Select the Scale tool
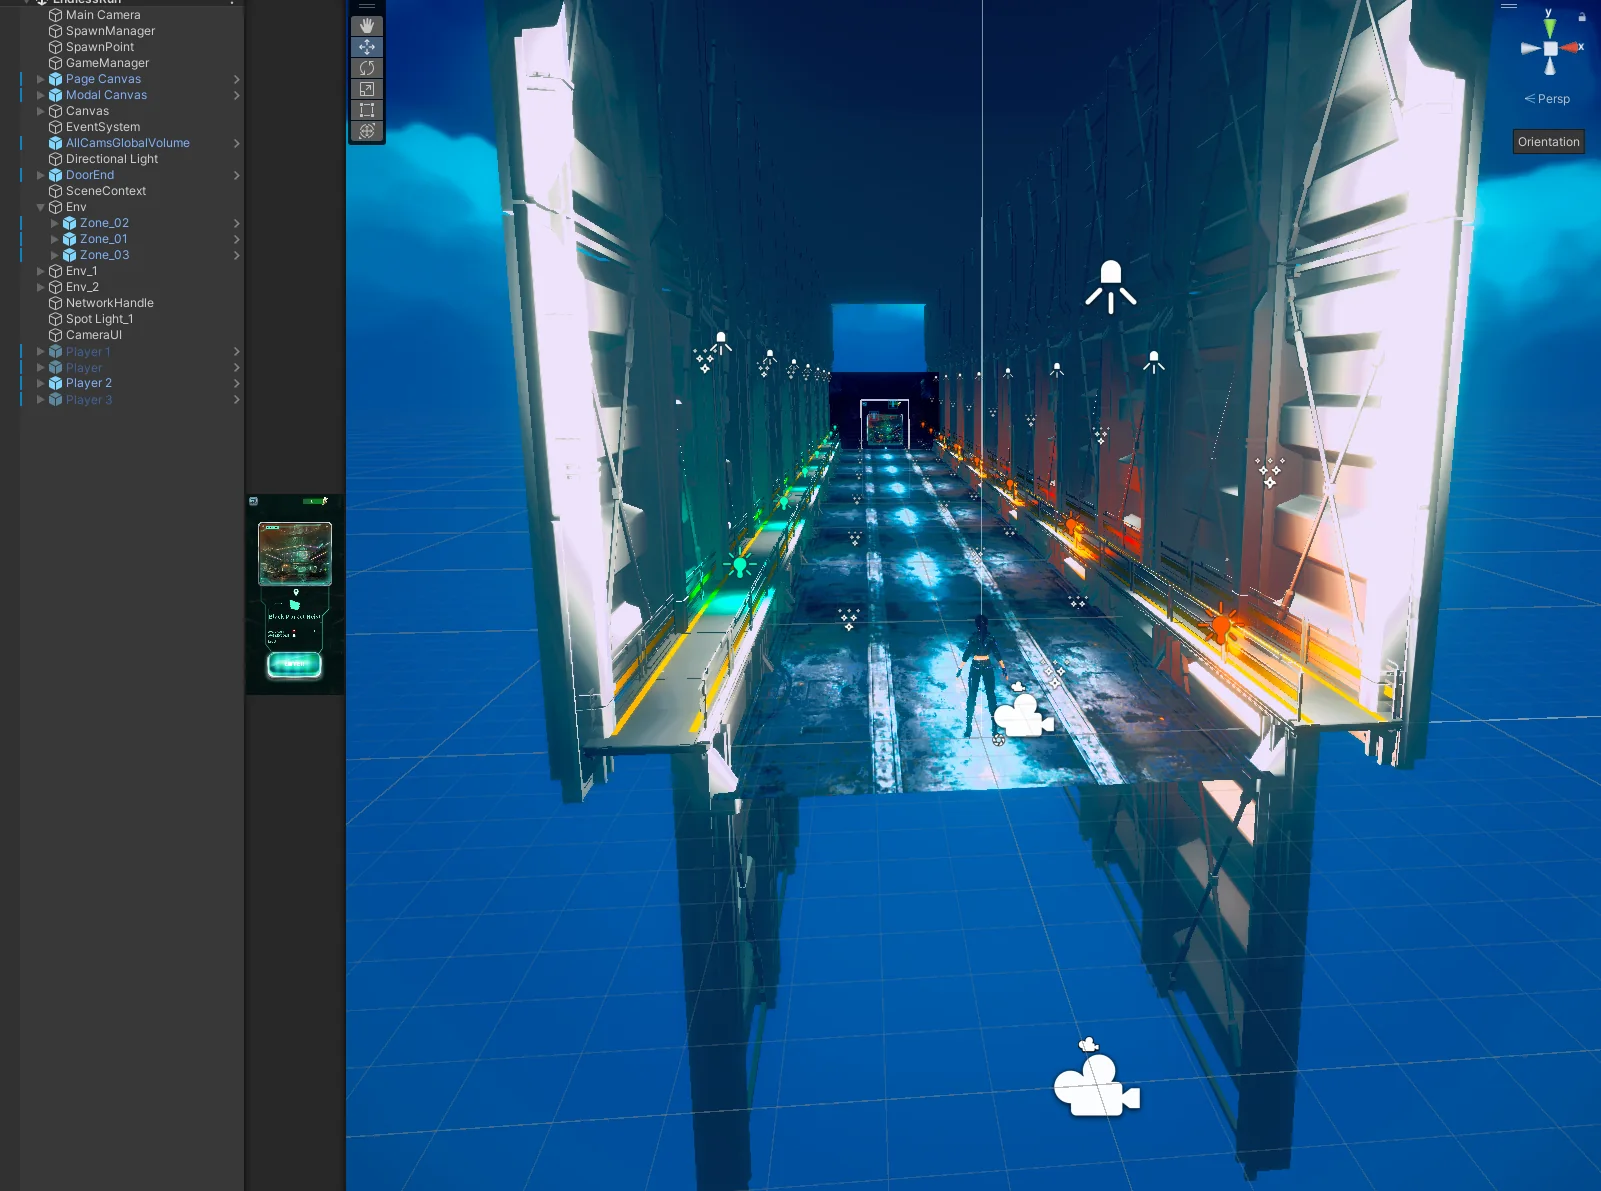The width and height of the screenshot is (1601, 1191). [367, 89]
